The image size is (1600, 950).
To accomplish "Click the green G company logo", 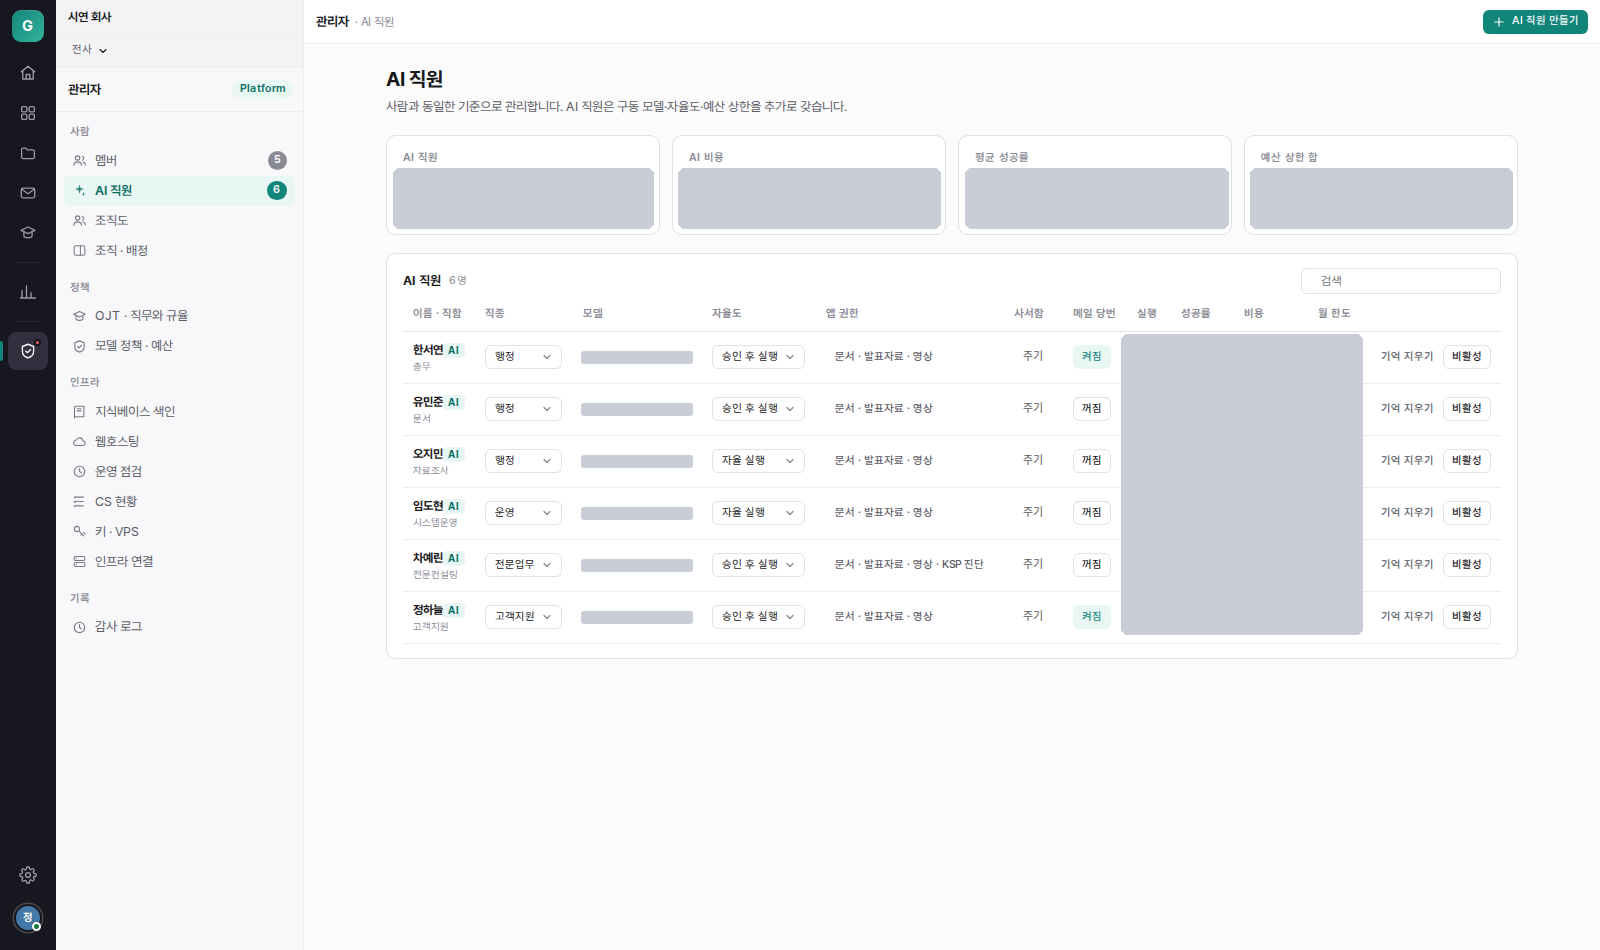I will point(28,26).
